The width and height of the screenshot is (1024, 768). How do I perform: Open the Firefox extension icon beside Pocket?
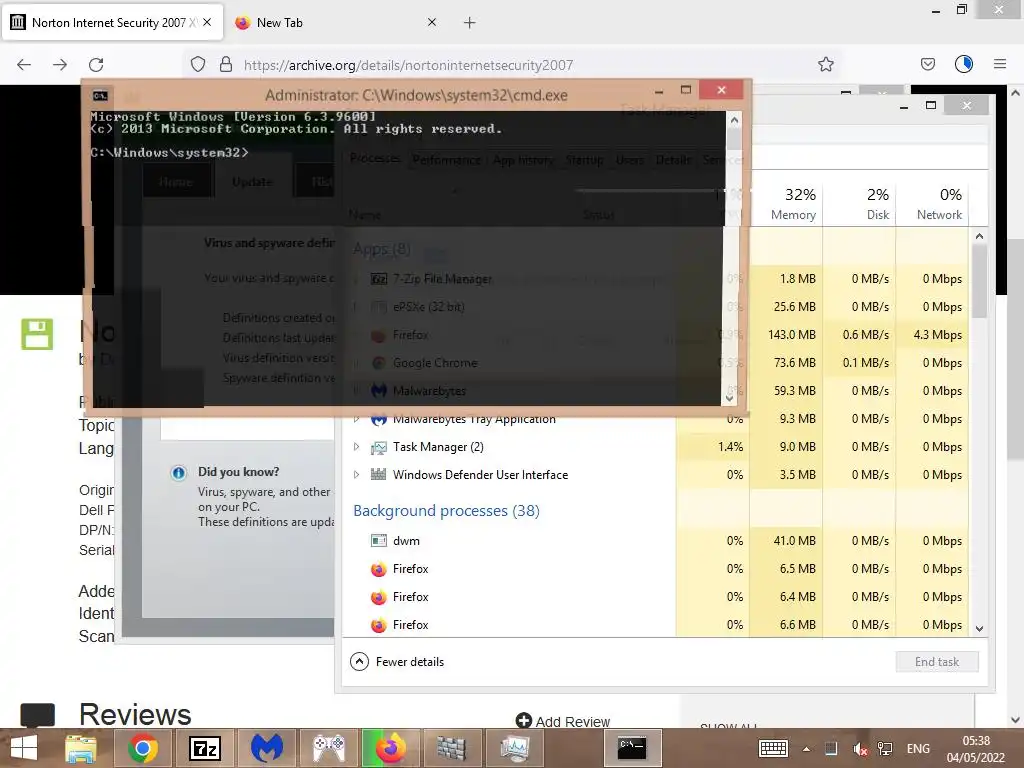point(964,64)
